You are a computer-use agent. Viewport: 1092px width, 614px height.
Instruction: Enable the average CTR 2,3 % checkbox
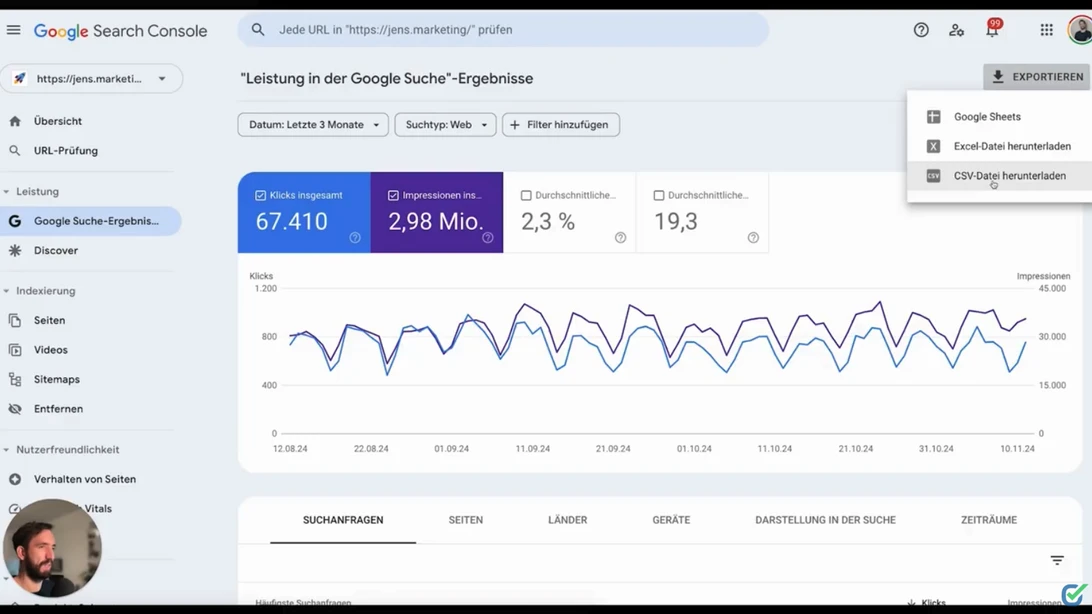click(526, 196)
